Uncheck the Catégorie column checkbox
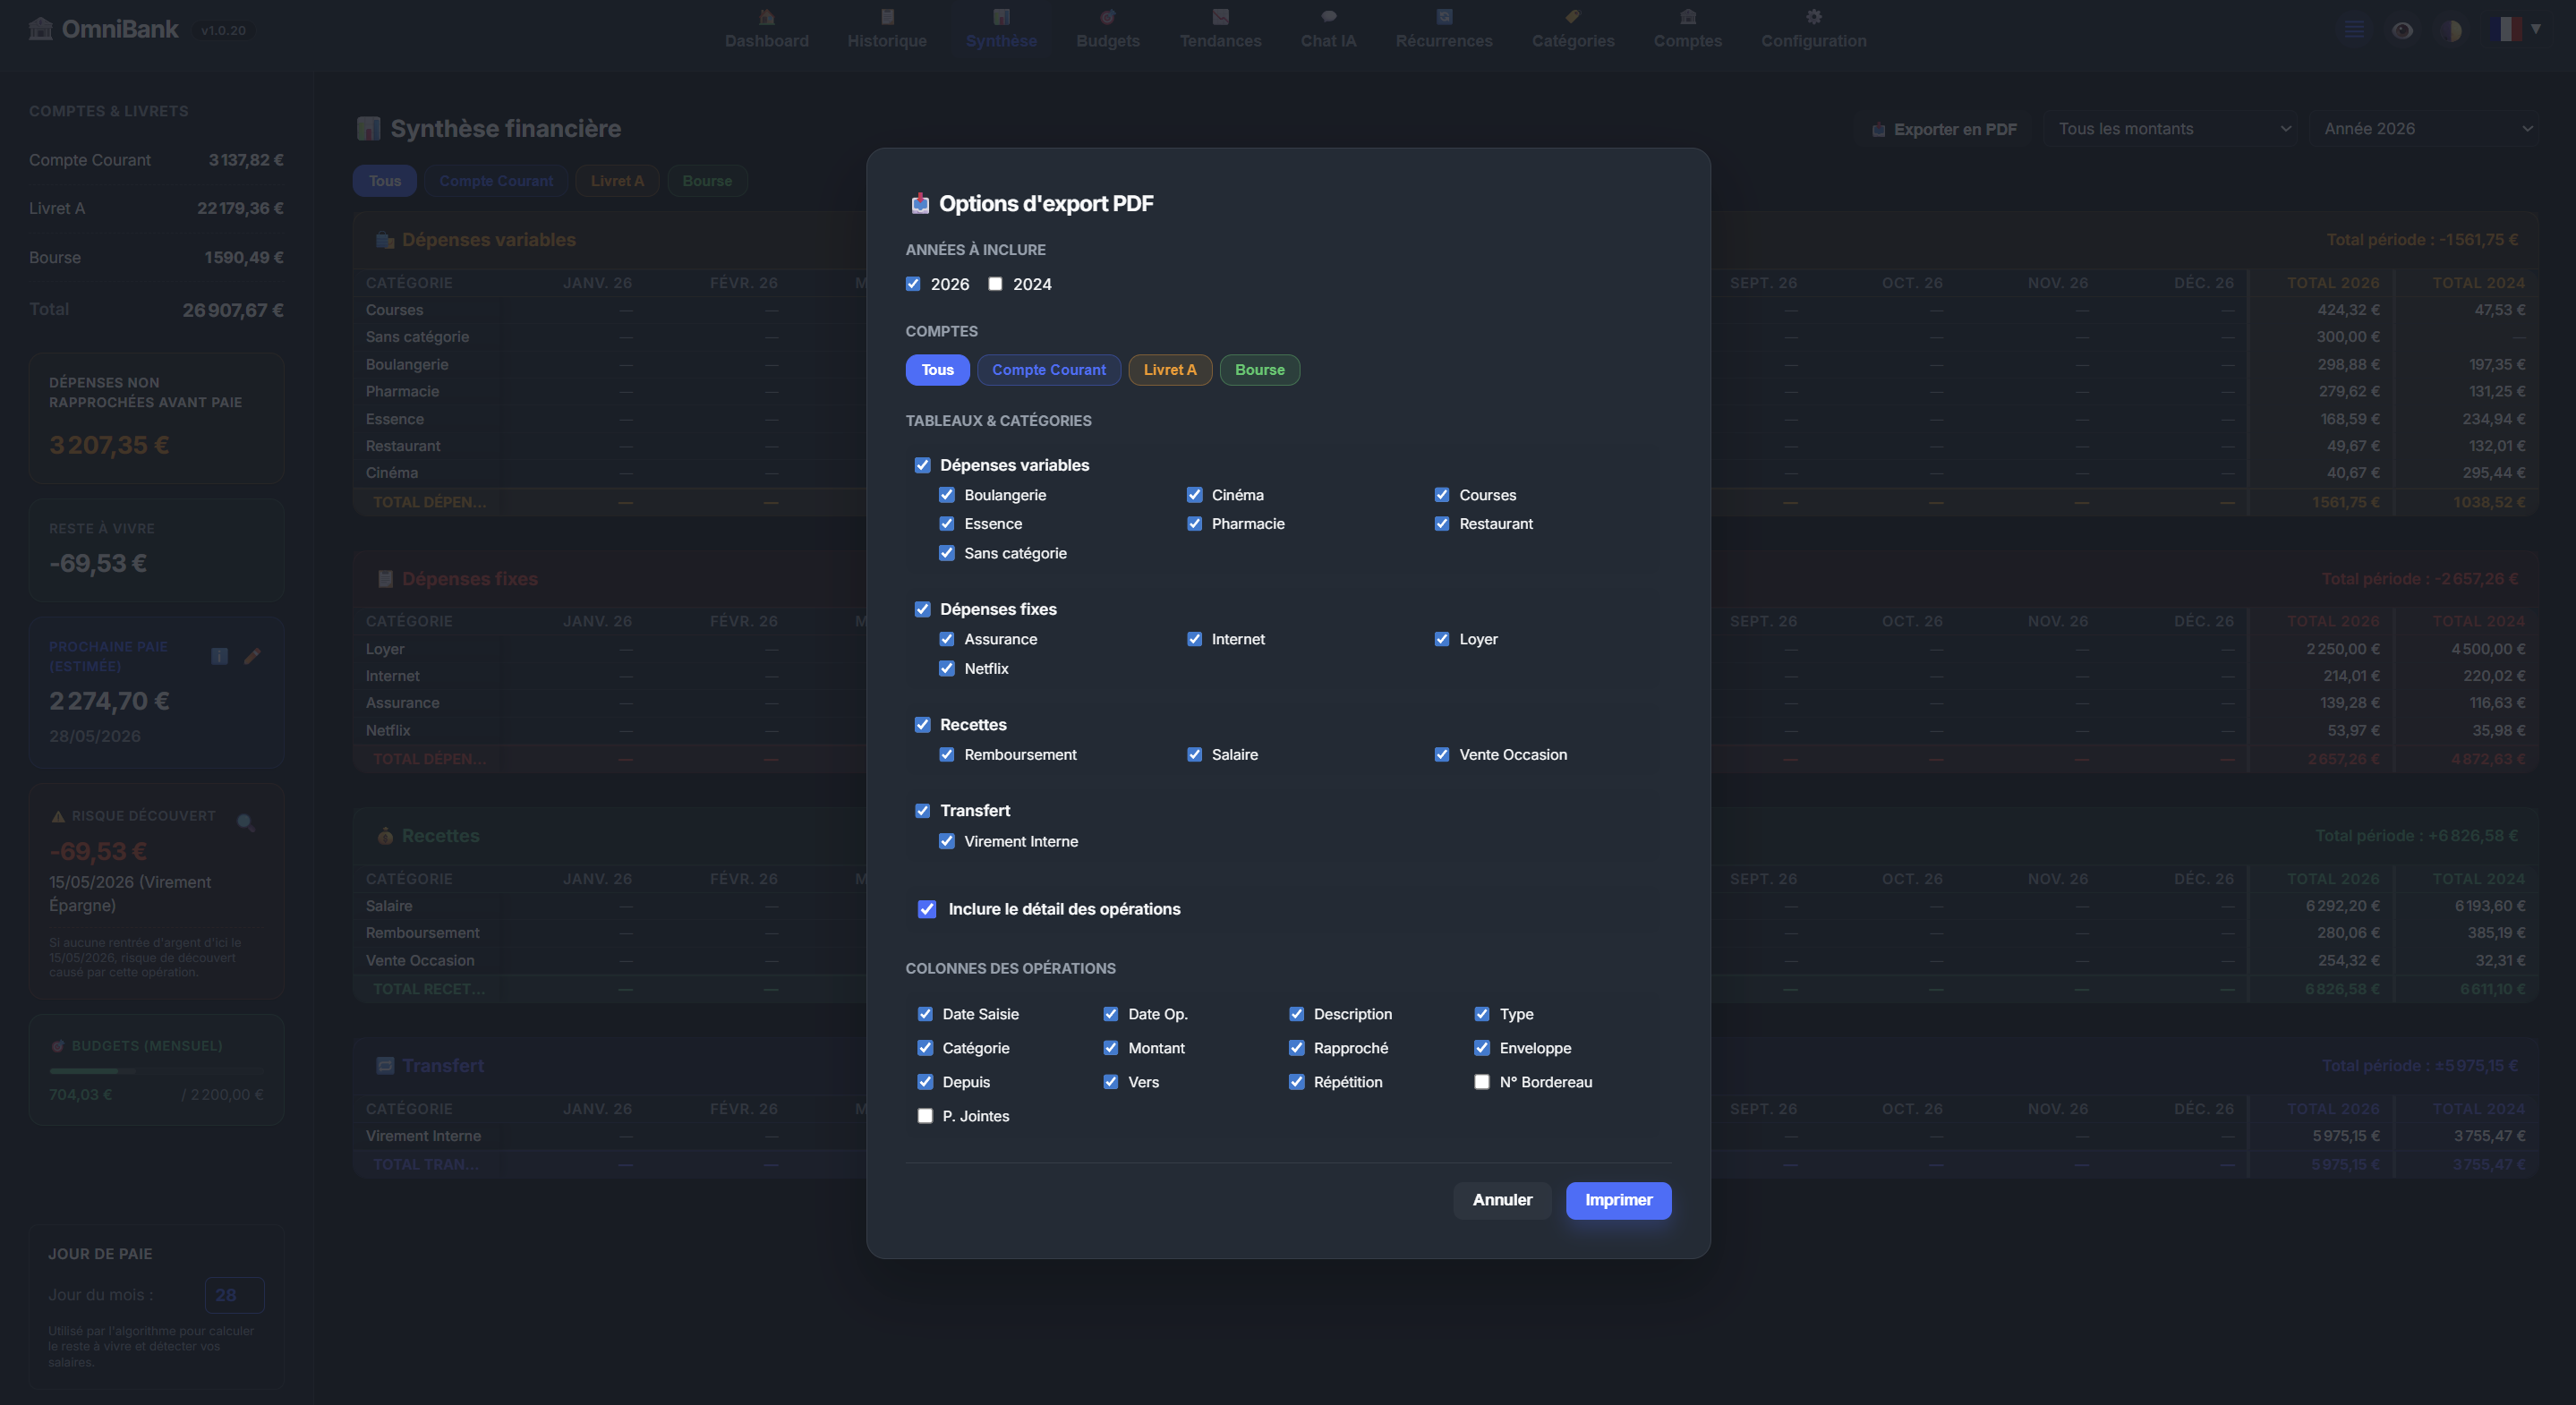The image size is (2576, 1405). click(925, 1048)
